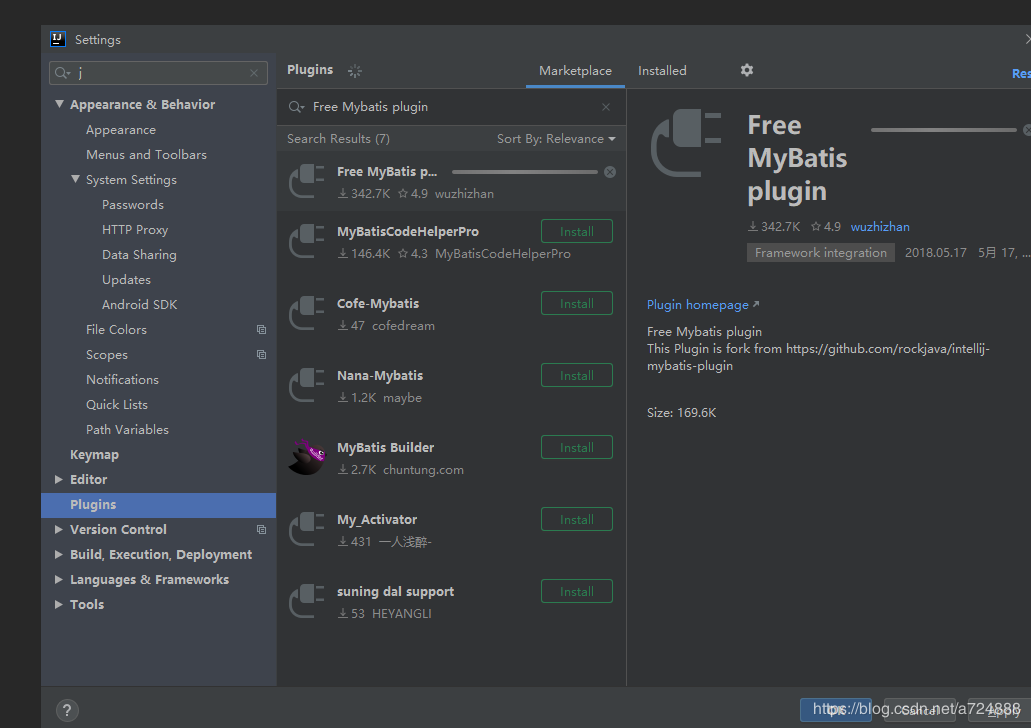The height and width of the screenshot is (728, 1031).
Task: Click the File Colors project-level icon
Action: (261, 329)
